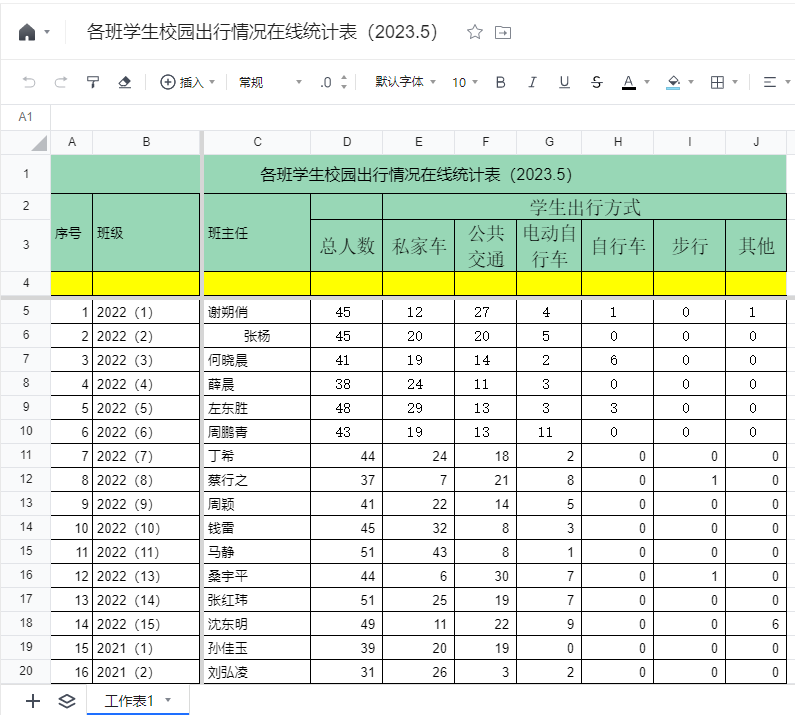Click the A1 cell name box
Screen dimensions: 795x715
(25, 117)
